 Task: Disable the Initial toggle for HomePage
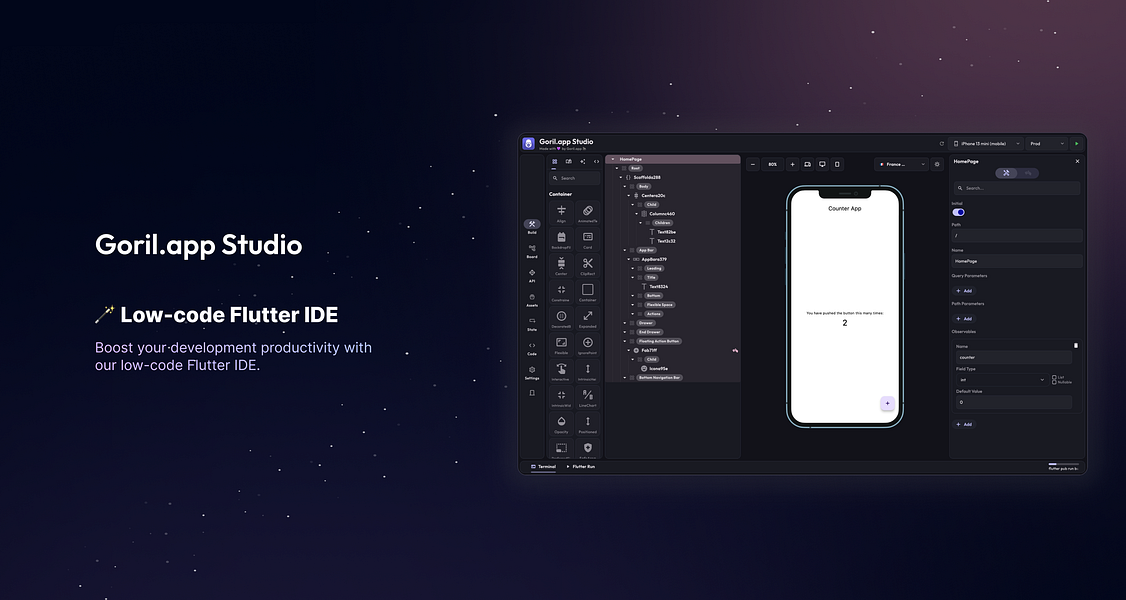959,212
